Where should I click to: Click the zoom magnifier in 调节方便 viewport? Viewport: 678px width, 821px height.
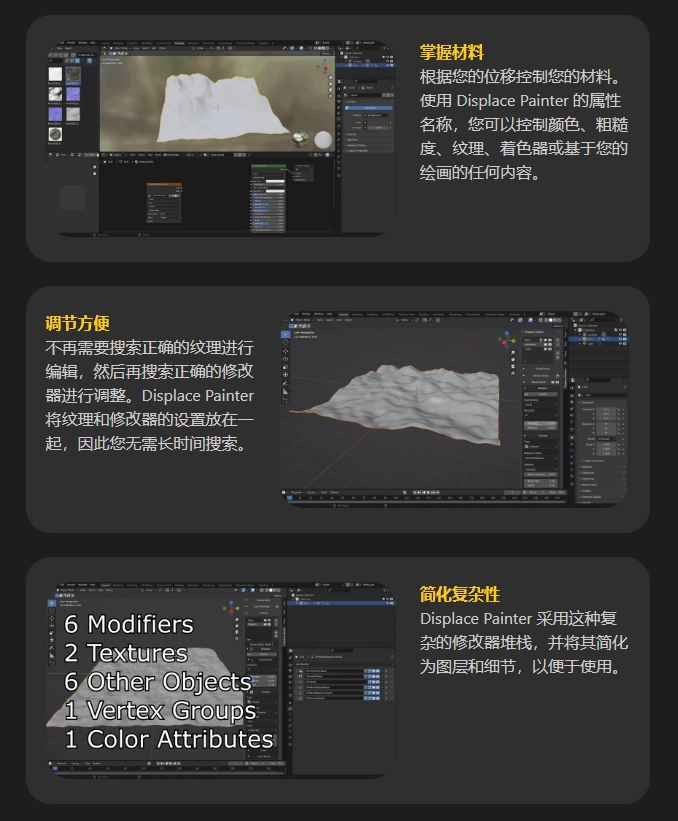click(x=513, y=352)
